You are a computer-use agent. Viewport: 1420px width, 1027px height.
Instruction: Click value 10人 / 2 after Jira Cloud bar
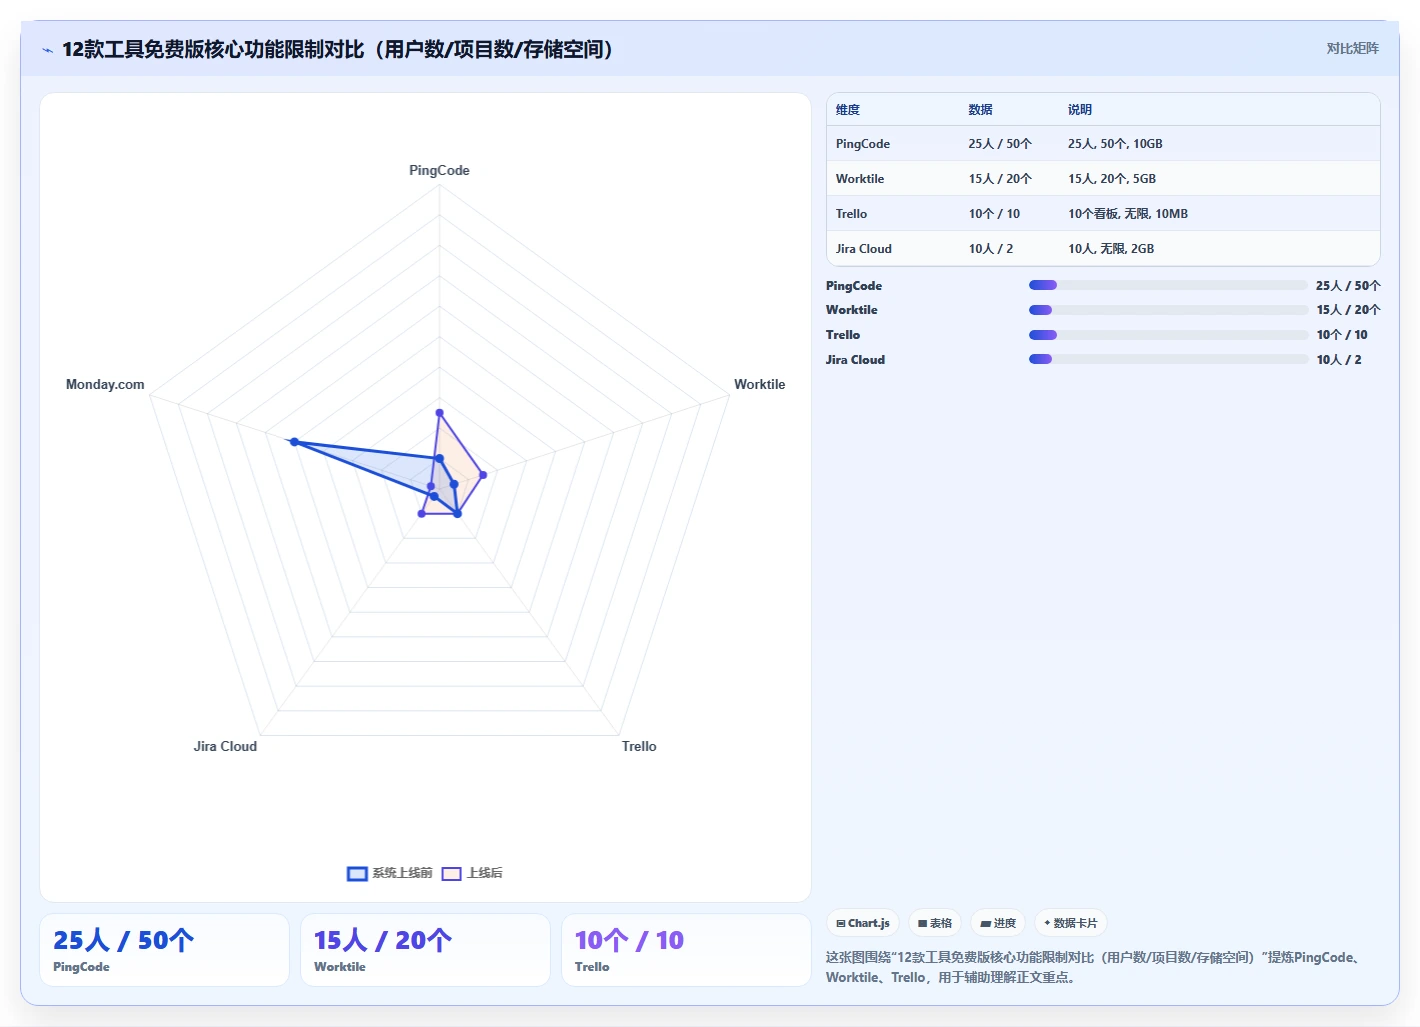pos(1339,360)
